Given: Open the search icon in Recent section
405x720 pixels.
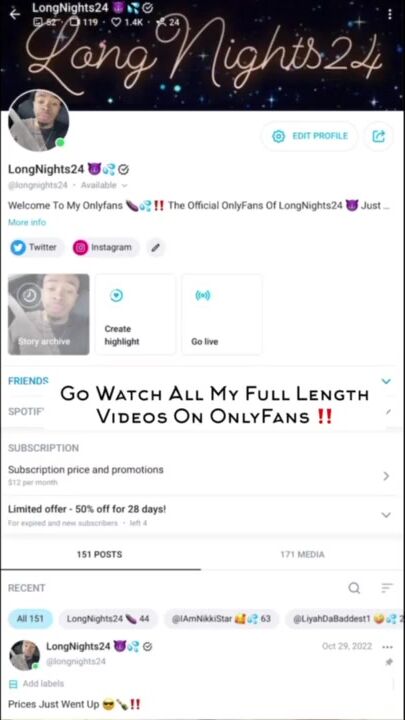Looking at the screenshot, I should point(354,588).
